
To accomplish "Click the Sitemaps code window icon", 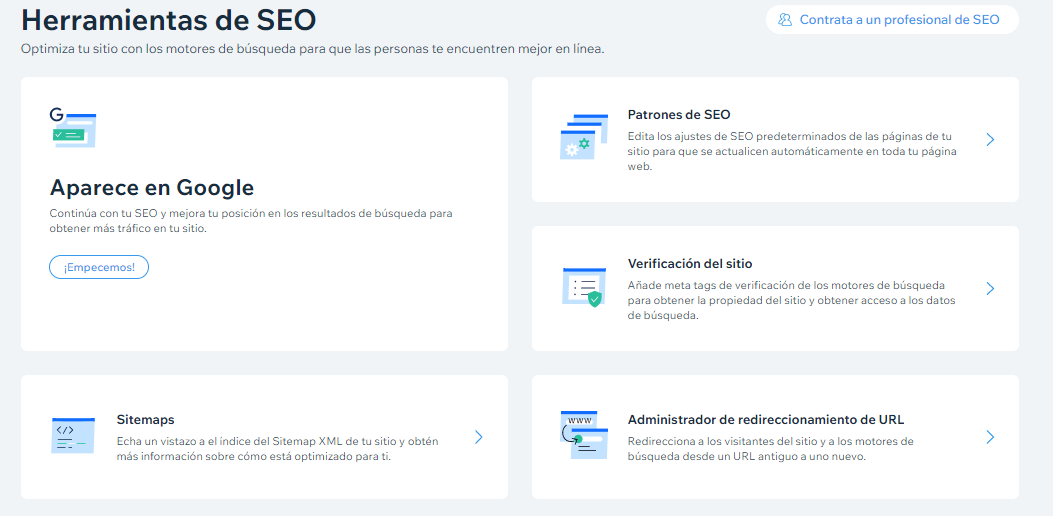I will click(73, 436).
